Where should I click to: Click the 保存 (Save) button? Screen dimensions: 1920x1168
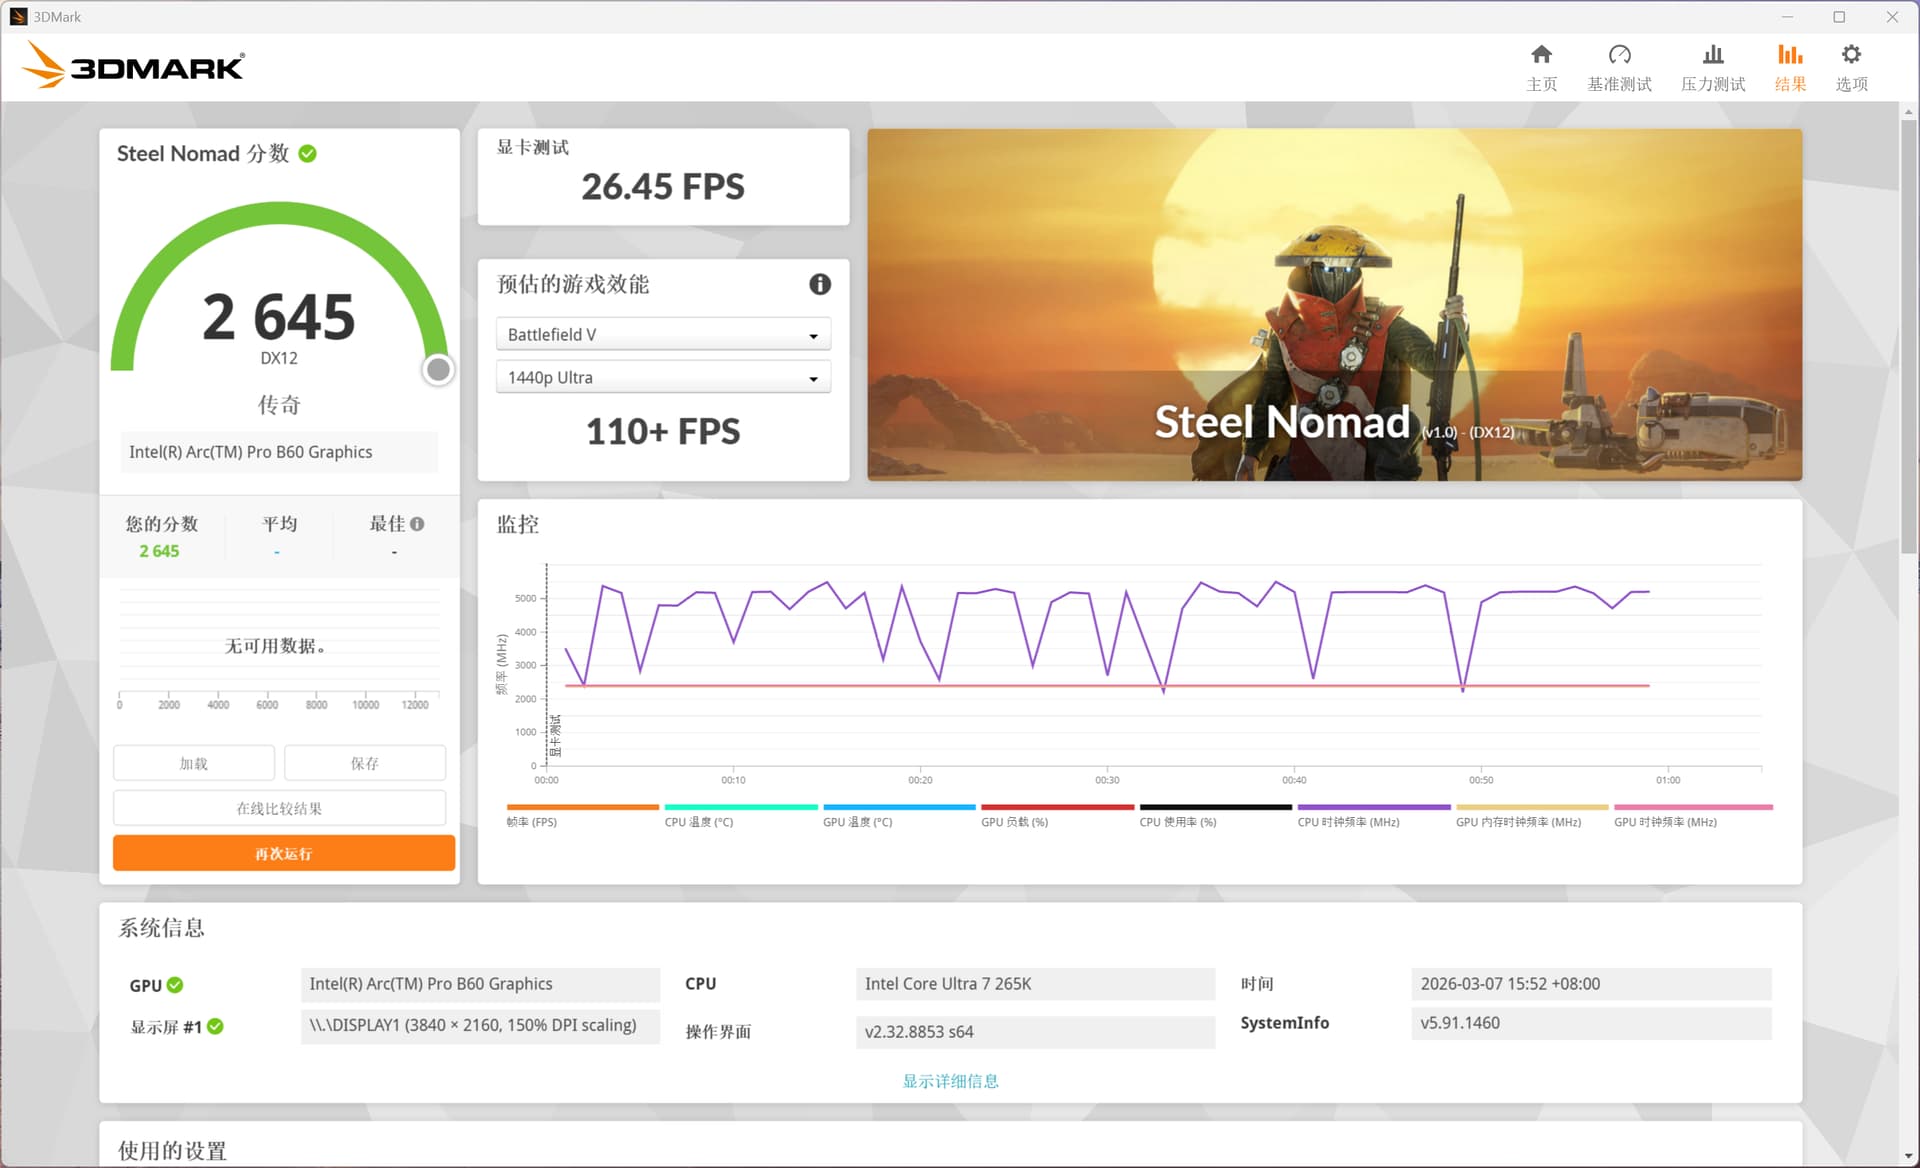pyautogui.click(x=364, y=763)
